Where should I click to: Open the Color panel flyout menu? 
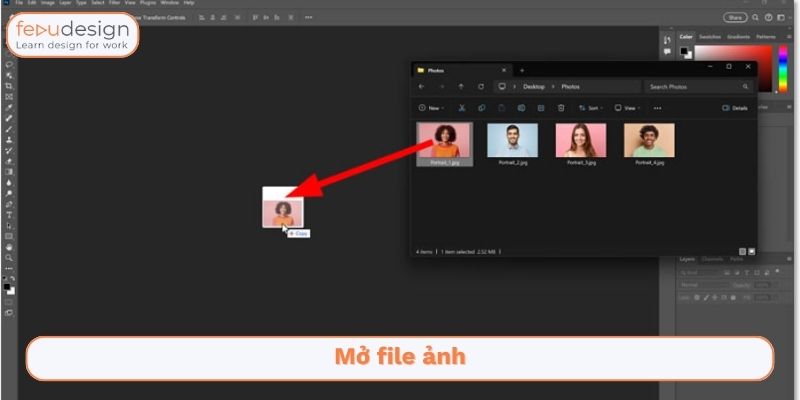pos(789,37)
